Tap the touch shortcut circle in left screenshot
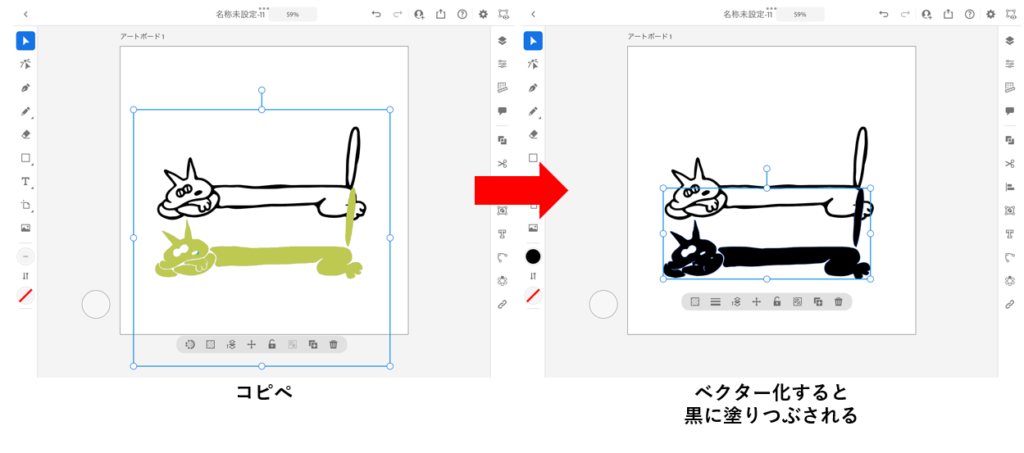 [96, 304]
